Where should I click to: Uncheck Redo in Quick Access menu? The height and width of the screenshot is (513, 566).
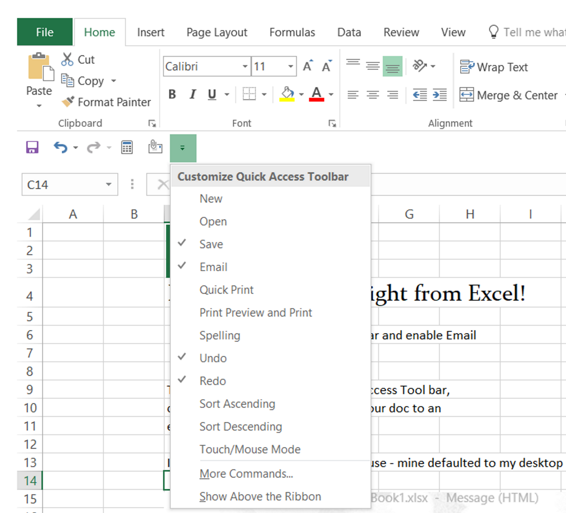click(271, 381)
